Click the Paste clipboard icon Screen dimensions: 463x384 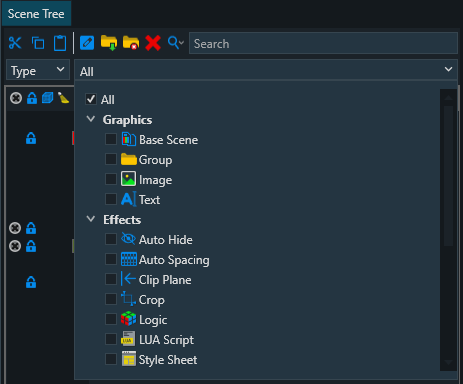pos(60,43)
